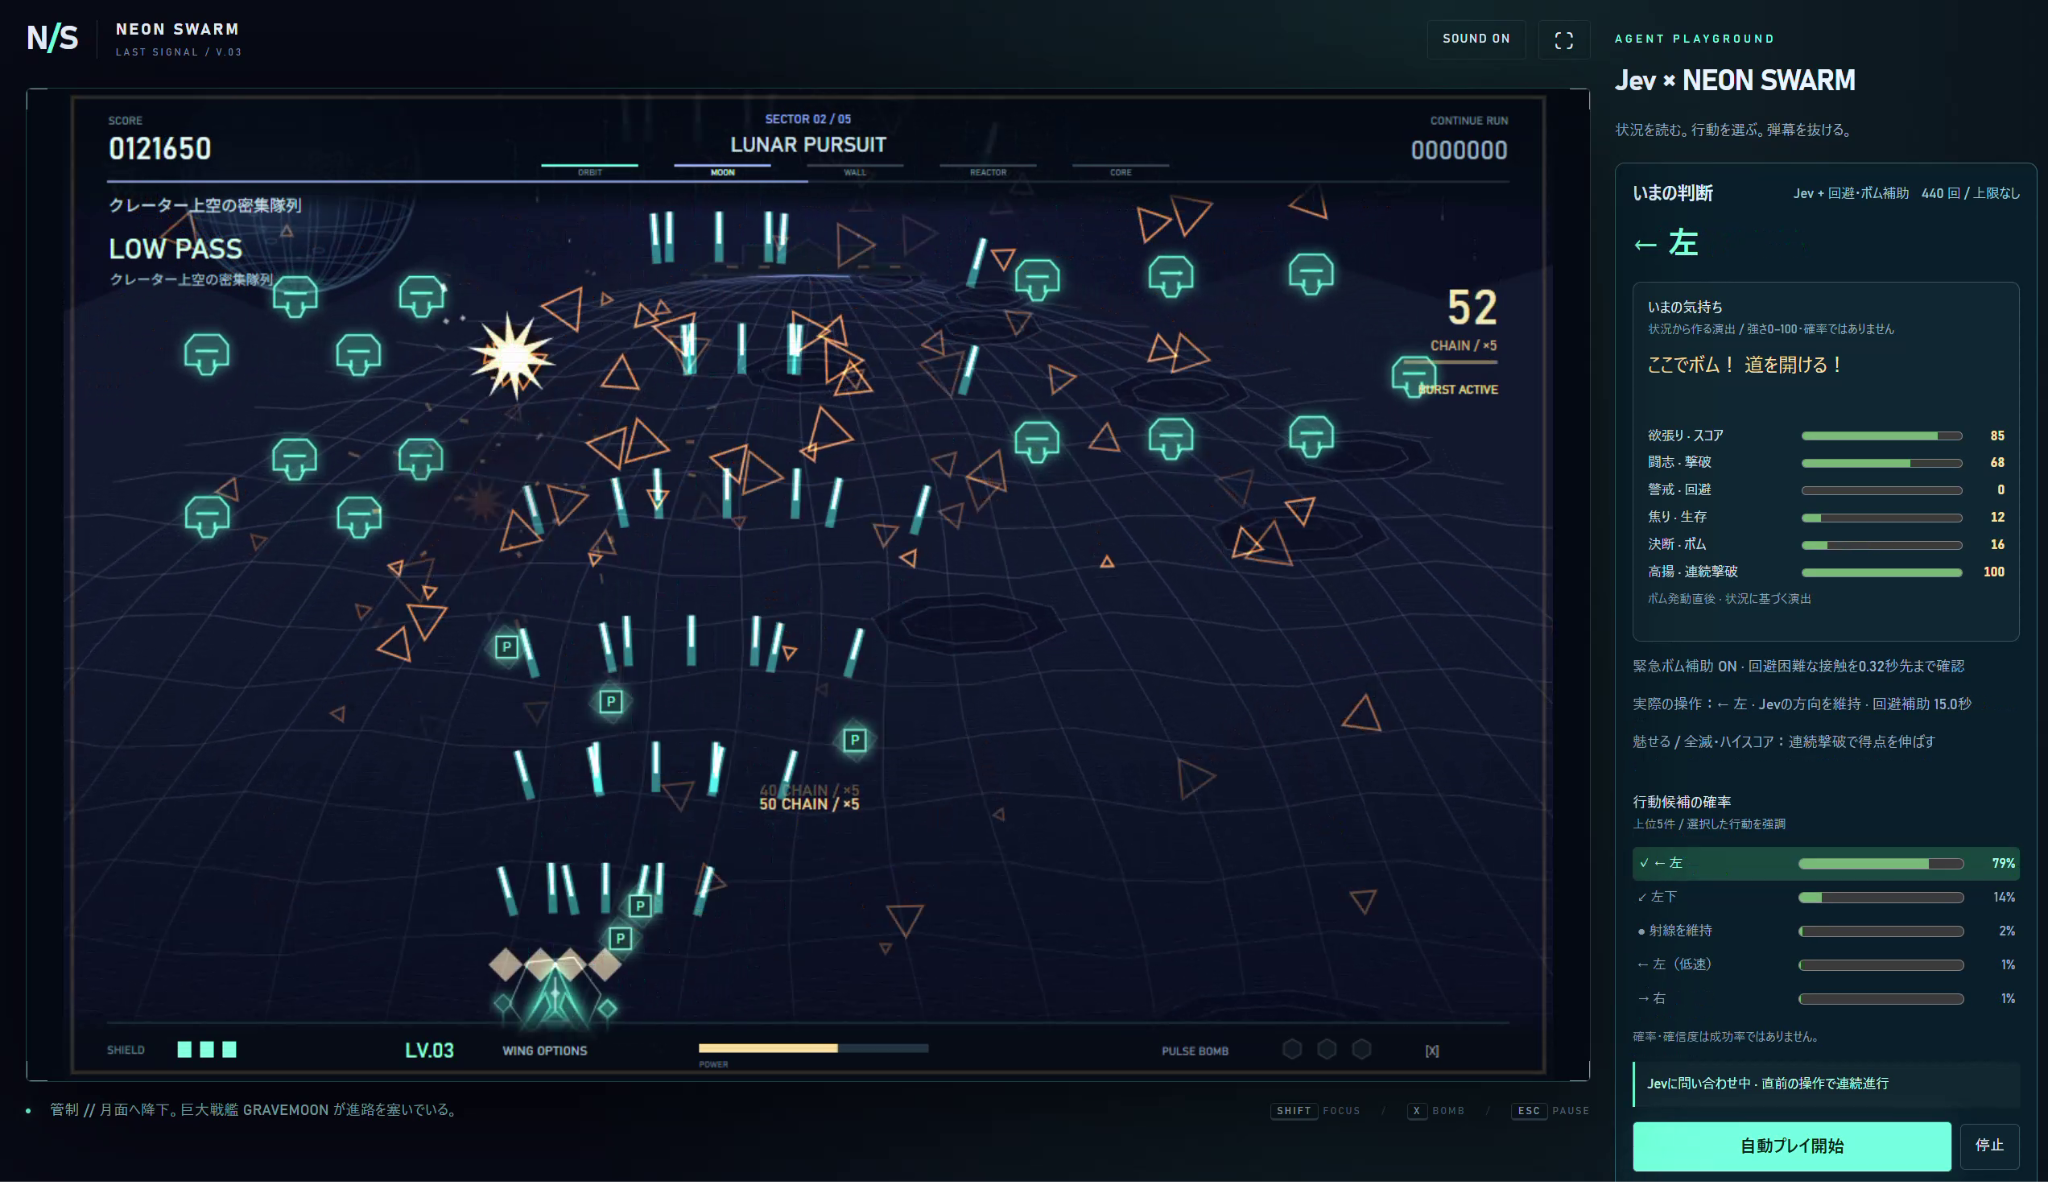Click the ESC PAUSE key hint

pyautogui.click(x=1549, y=1111)
